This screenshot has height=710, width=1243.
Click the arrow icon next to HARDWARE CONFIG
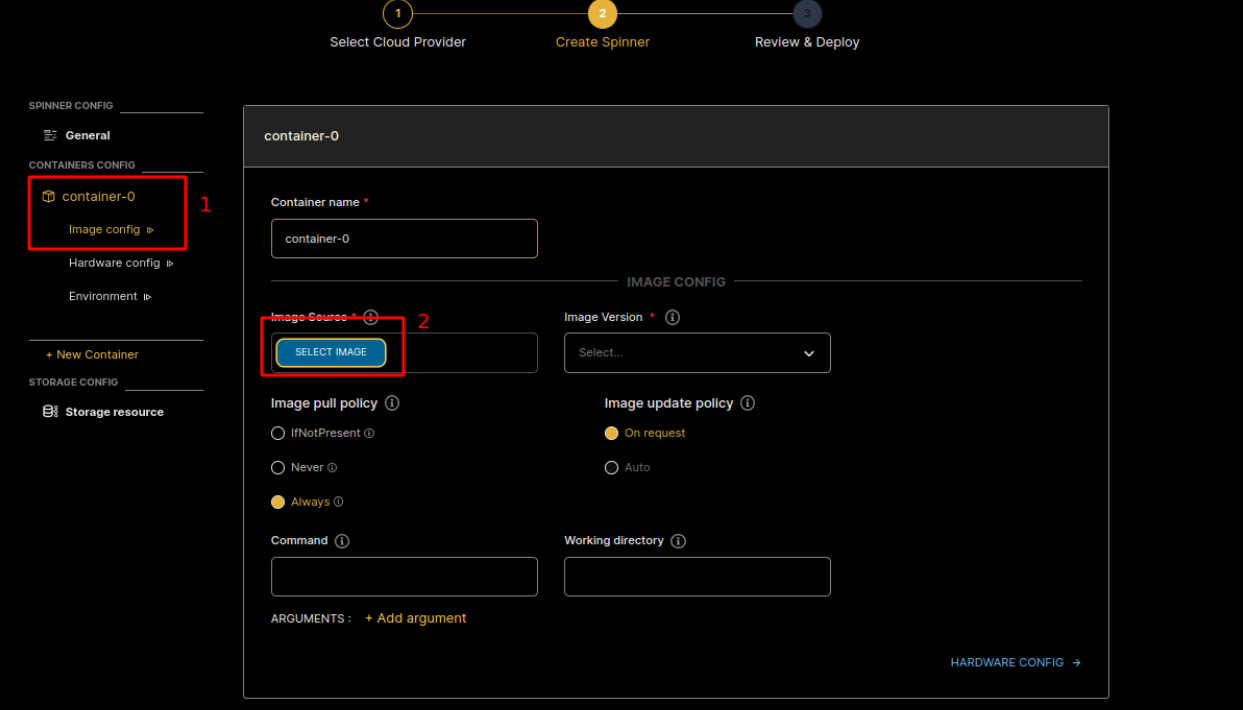(1076, 663)
